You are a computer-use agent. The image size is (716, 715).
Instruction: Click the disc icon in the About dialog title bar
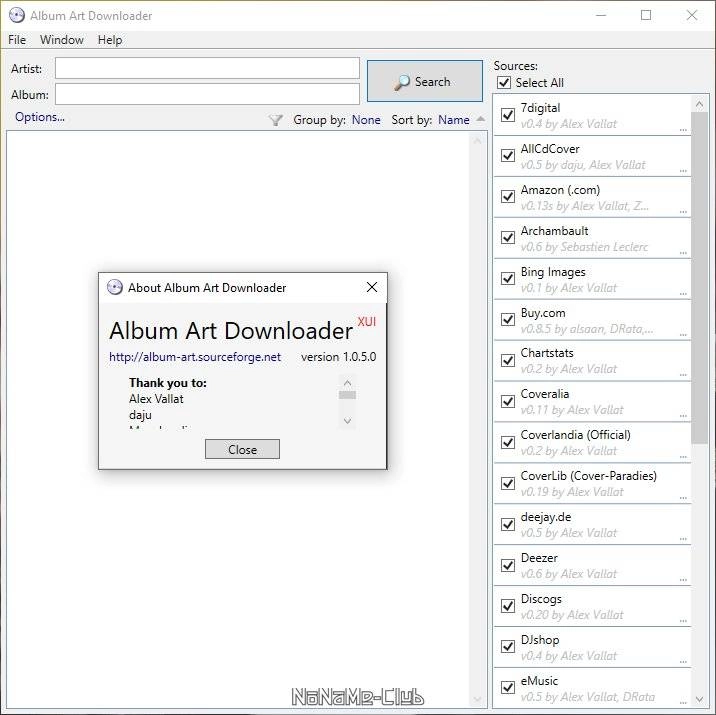click(x=115, y=287)
